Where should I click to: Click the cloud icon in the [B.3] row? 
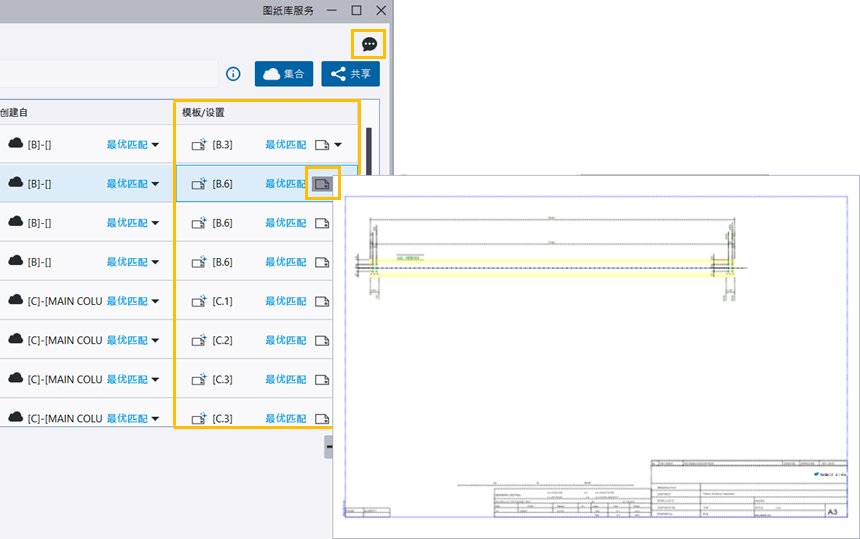[x=15, y=145]
